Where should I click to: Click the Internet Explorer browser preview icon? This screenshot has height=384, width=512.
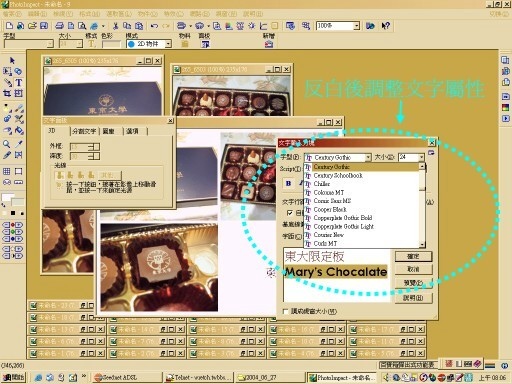tap(94, 26)
